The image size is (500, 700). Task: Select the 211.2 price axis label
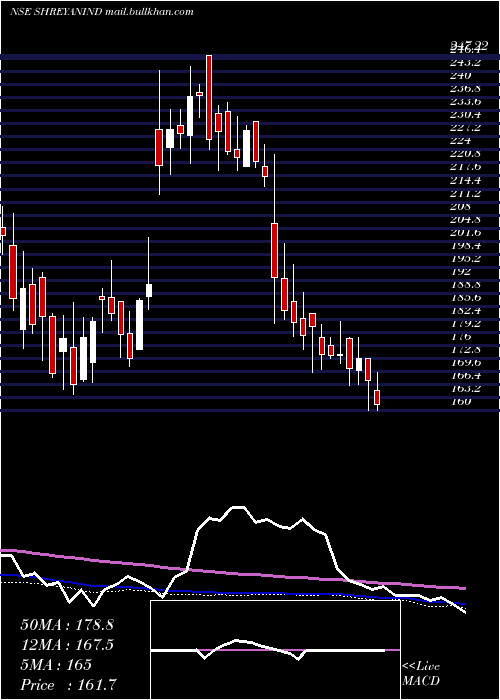(465, 194)
